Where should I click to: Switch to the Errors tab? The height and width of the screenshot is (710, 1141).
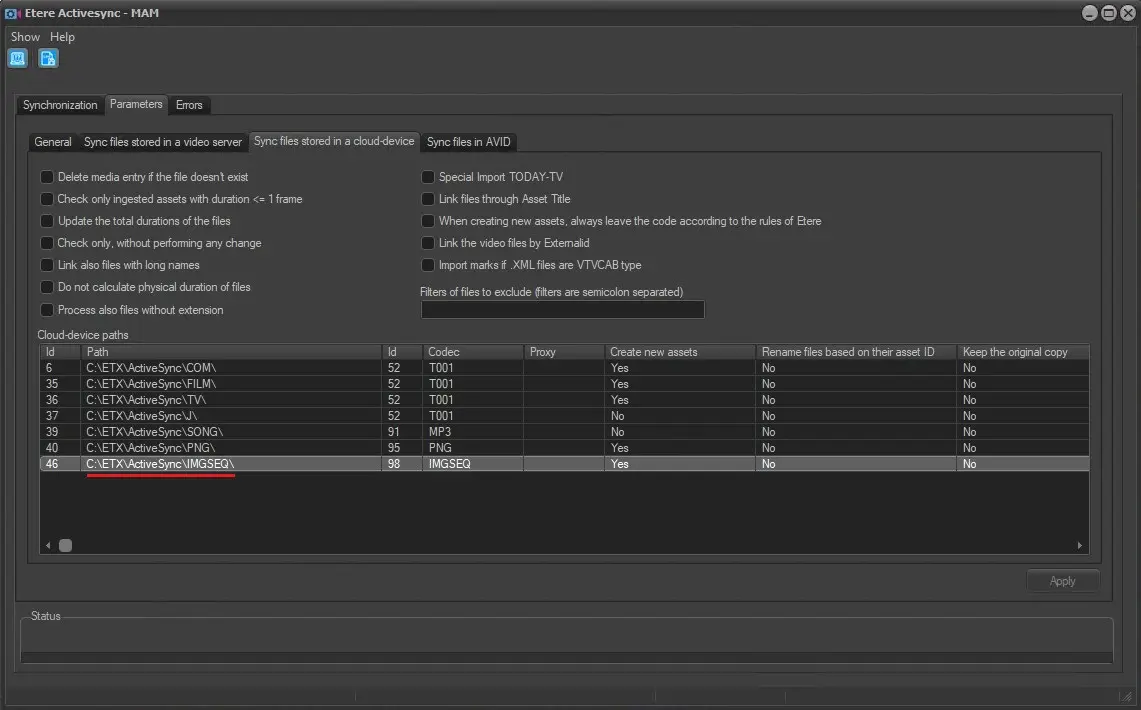189,105
